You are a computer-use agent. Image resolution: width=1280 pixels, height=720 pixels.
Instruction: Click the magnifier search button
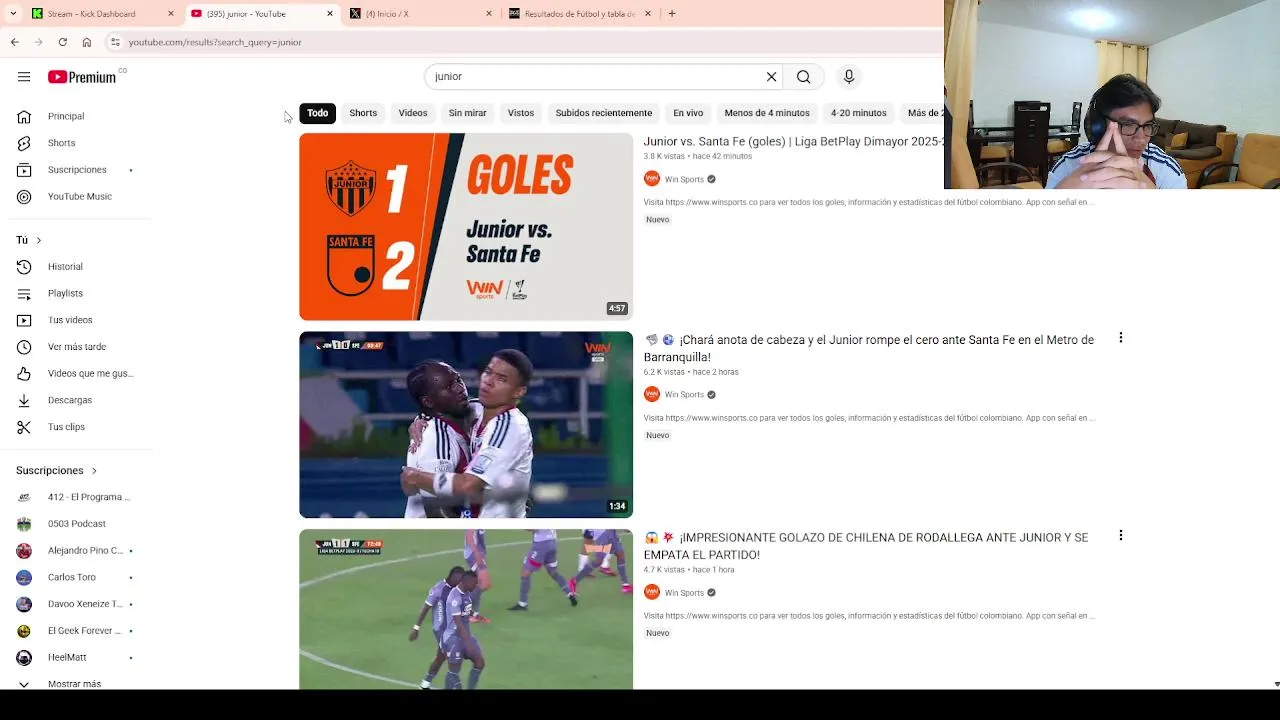[804, 77]
